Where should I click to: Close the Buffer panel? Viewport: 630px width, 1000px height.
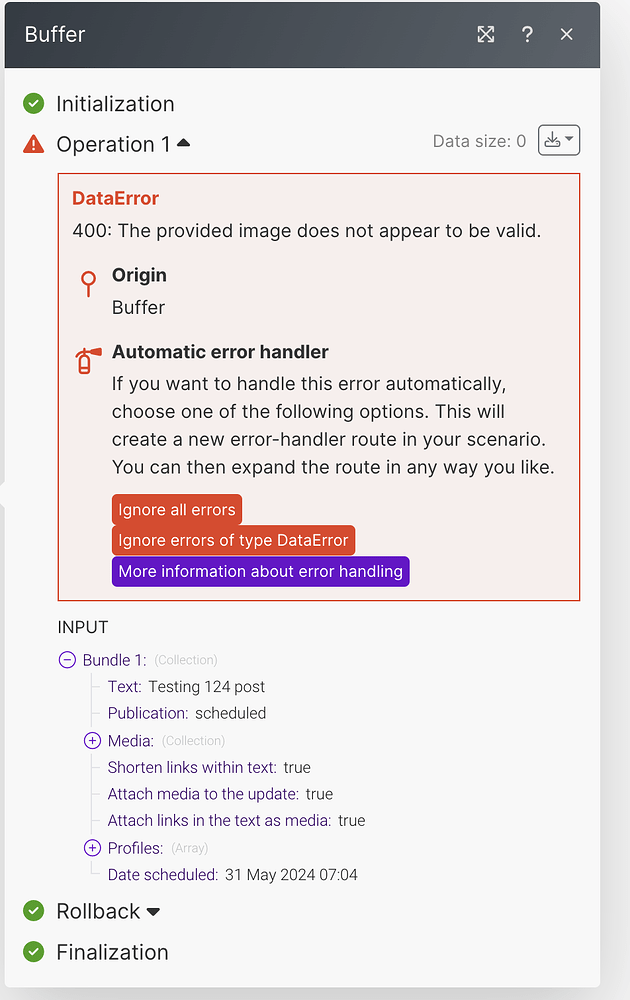pos(567,34)
